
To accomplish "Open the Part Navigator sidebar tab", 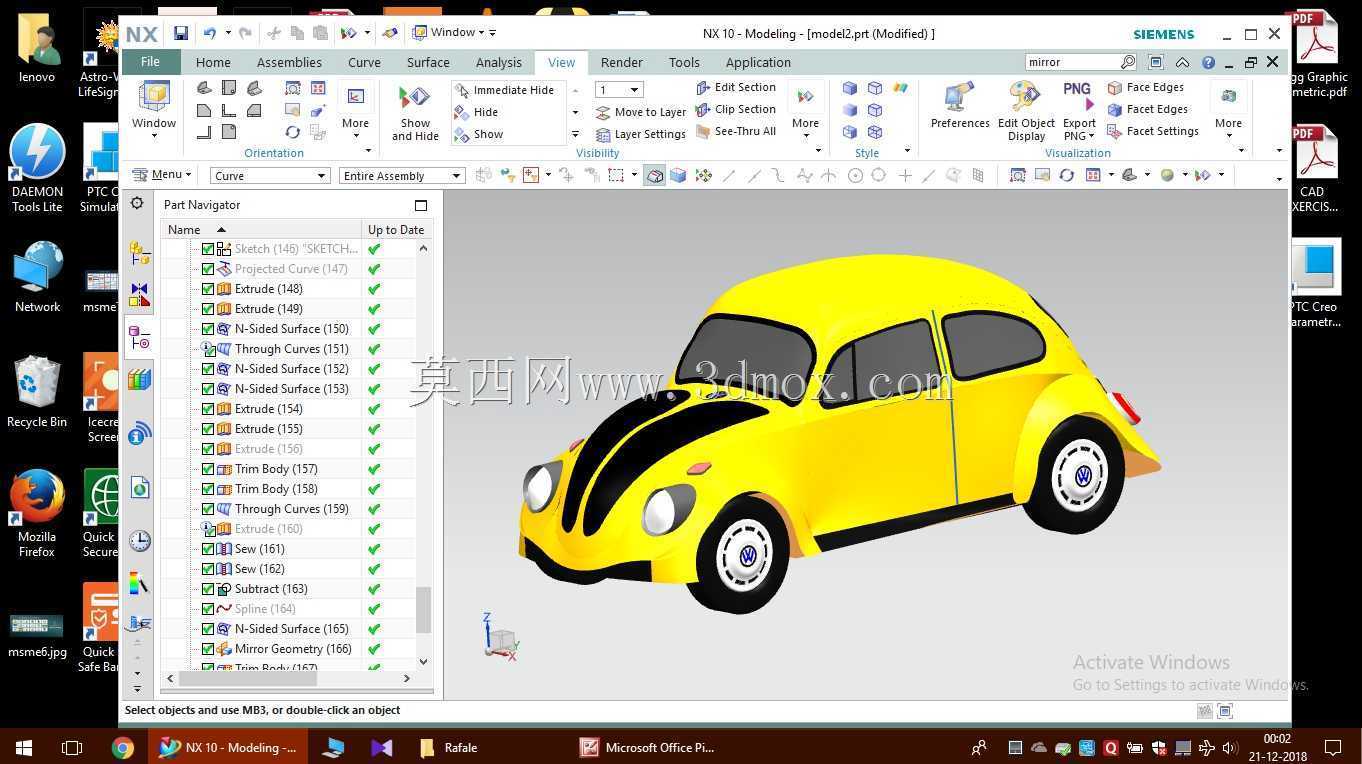I will [x=139, y=339].
